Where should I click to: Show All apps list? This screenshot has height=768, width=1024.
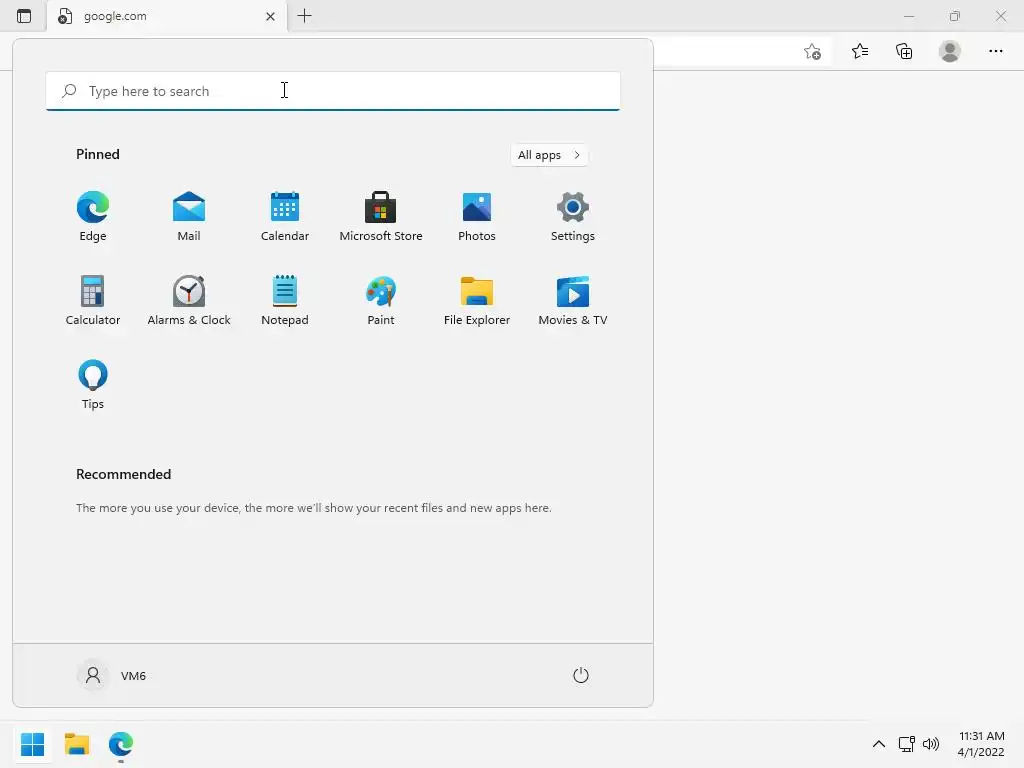(x=549, y=155)
